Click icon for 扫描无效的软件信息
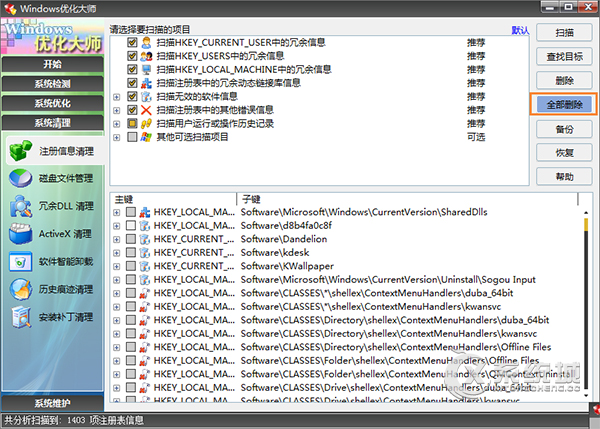 click(x=146, y=97)
